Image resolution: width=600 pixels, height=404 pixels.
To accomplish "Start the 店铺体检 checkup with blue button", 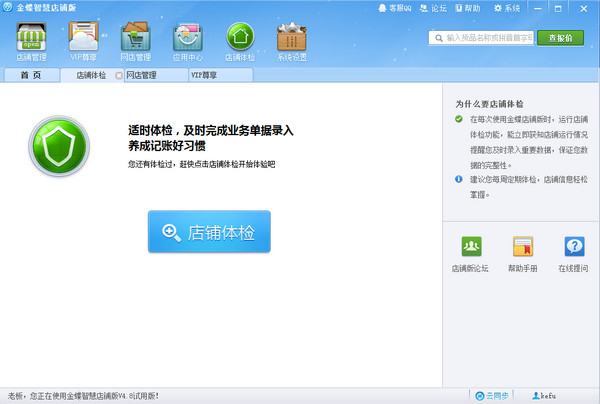I will [209, 231].
